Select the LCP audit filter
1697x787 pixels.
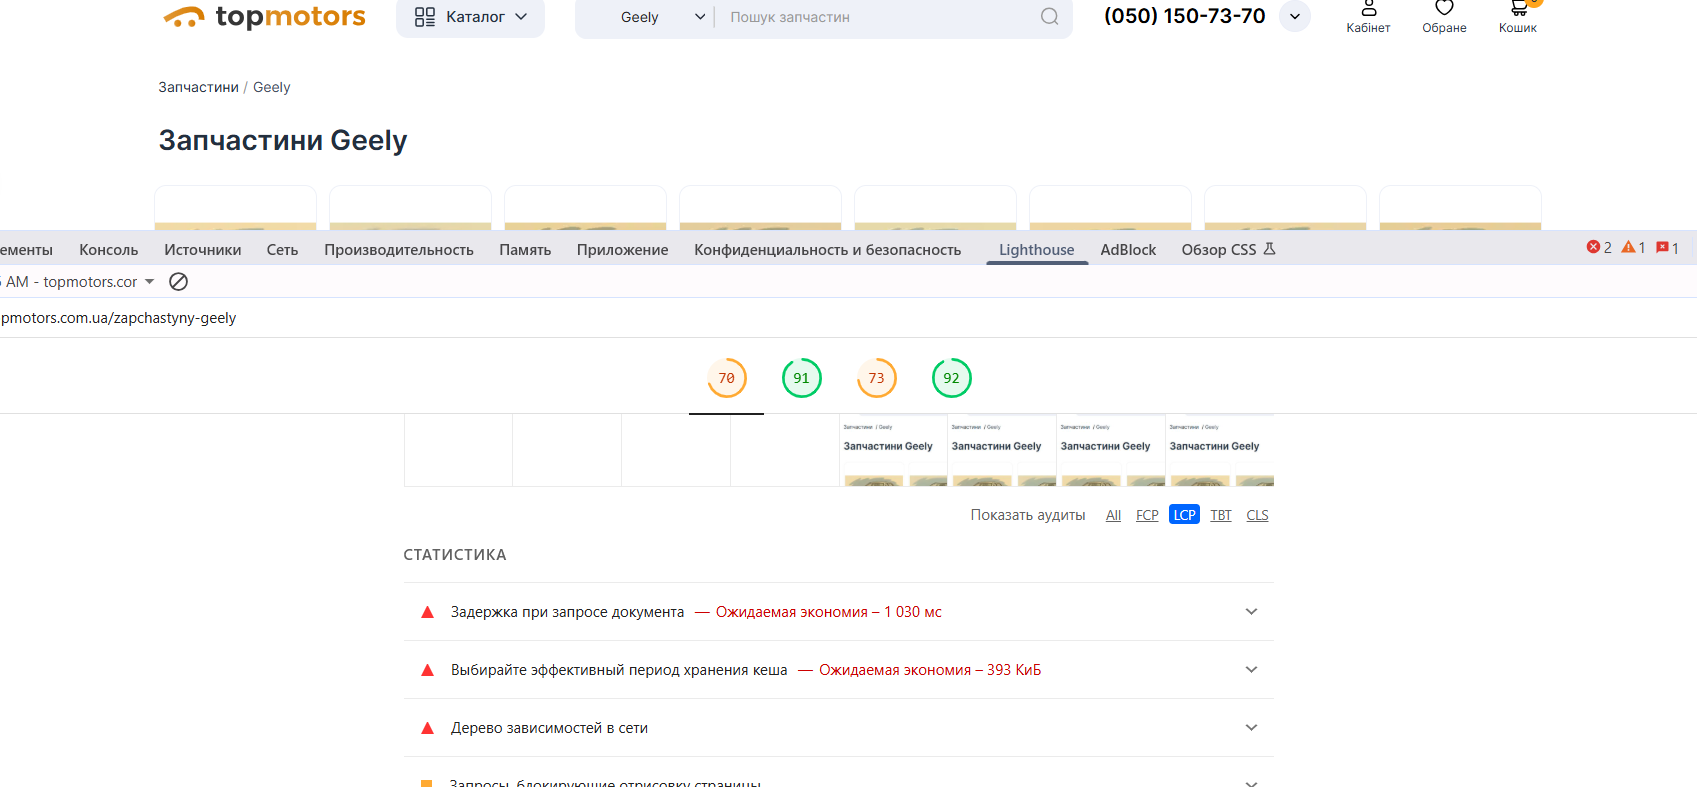point(1185,515)
